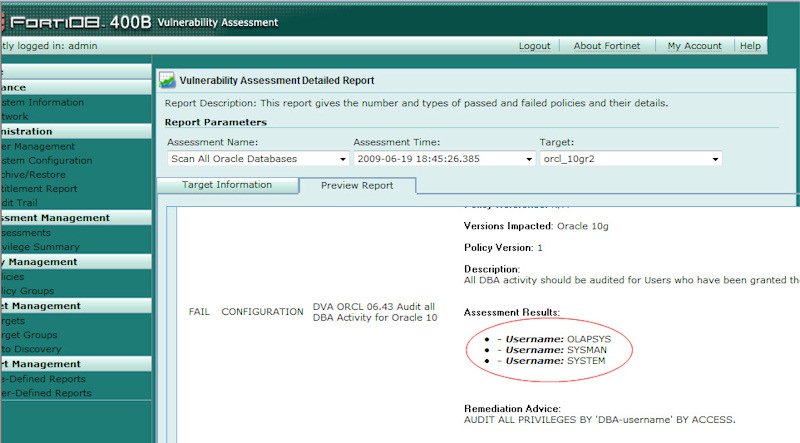The height and width of the screenshot is (443, 800).
Task: Collapse the Assessment Management section header
Action: coord(76,217)
